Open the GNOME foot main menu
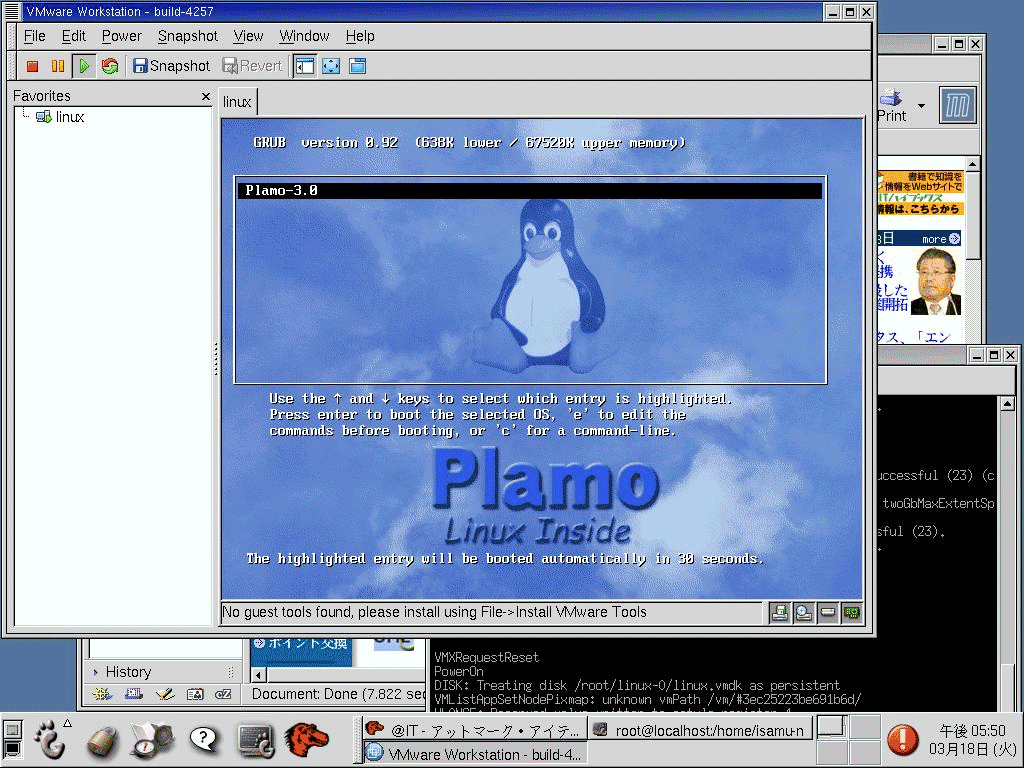The image size is (1024, 768). [x=50, y=740]
